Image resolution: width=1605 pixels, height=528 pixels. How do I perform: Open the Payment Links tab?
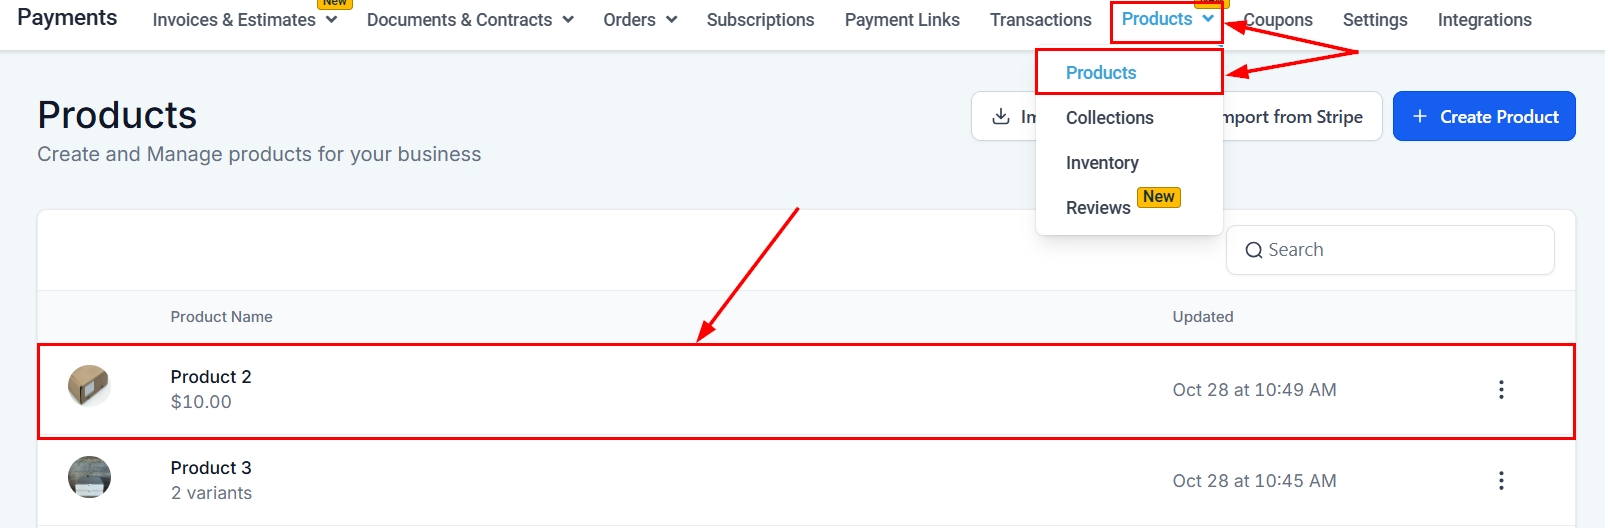(x=902, y=20)
